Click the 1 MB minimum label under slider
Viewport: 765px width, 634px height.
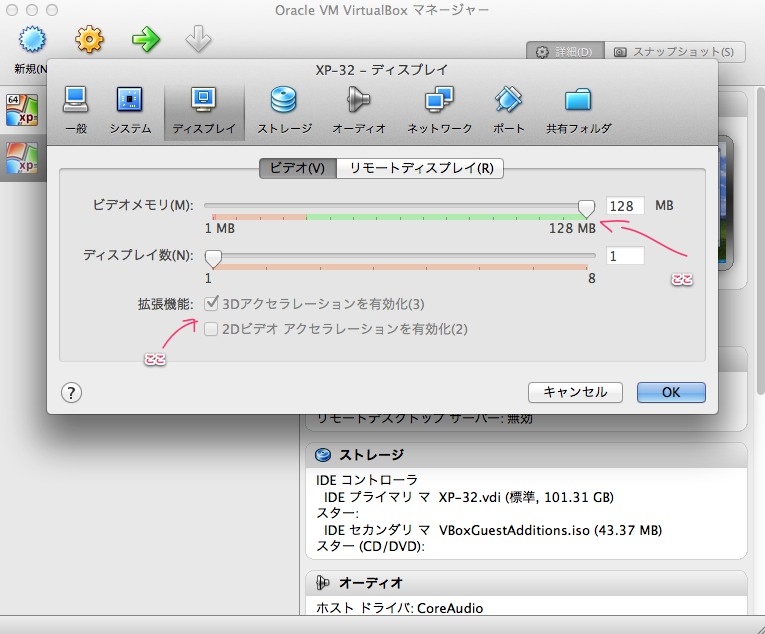click(220, 228)
